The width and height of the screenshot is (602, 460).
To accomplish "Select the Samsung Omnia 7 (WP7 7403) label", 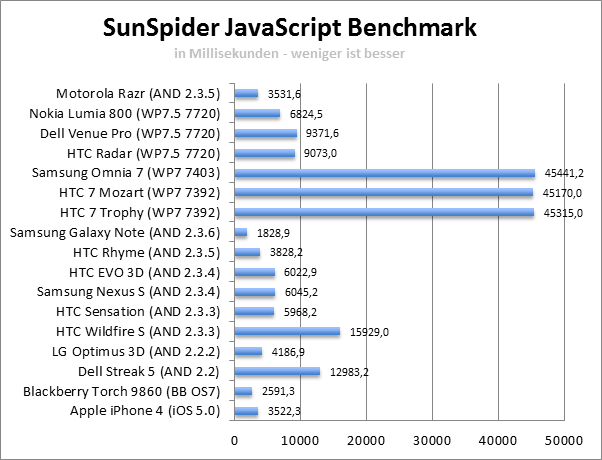I will (126, 173).
